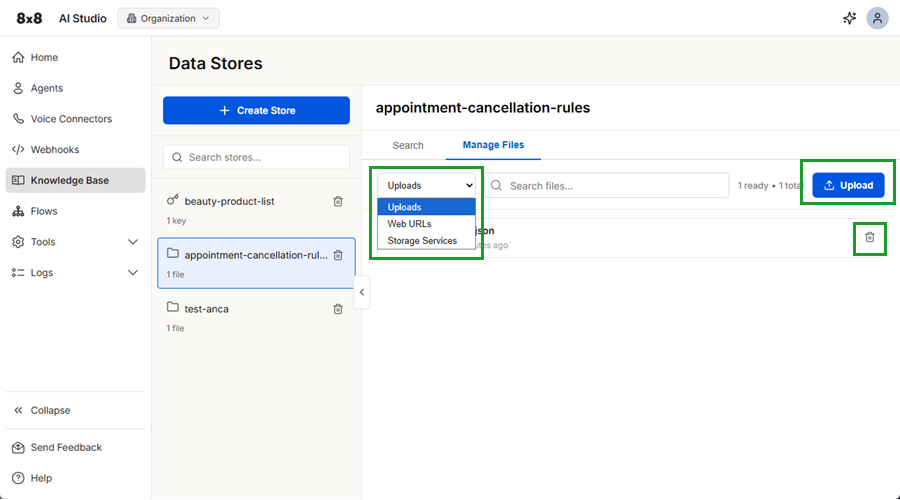Click the Knowledge Base book icon
Image resolution: width=900 pixels, height=500 pixels.
click(18, 180)
